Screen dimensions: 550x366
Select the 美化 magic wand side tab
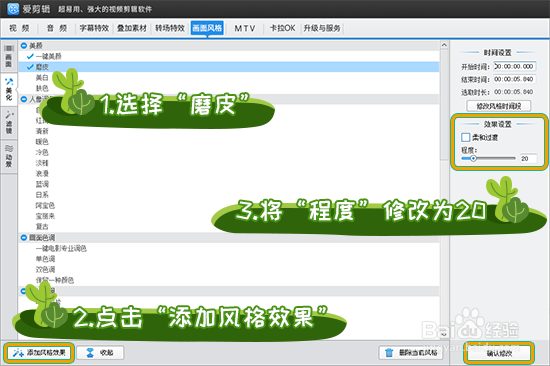pyautogui.click(x=9, y=89)
